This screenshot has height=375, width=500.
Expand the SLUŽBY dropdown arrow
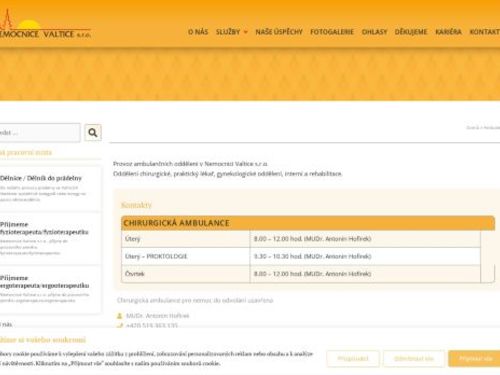246,32
